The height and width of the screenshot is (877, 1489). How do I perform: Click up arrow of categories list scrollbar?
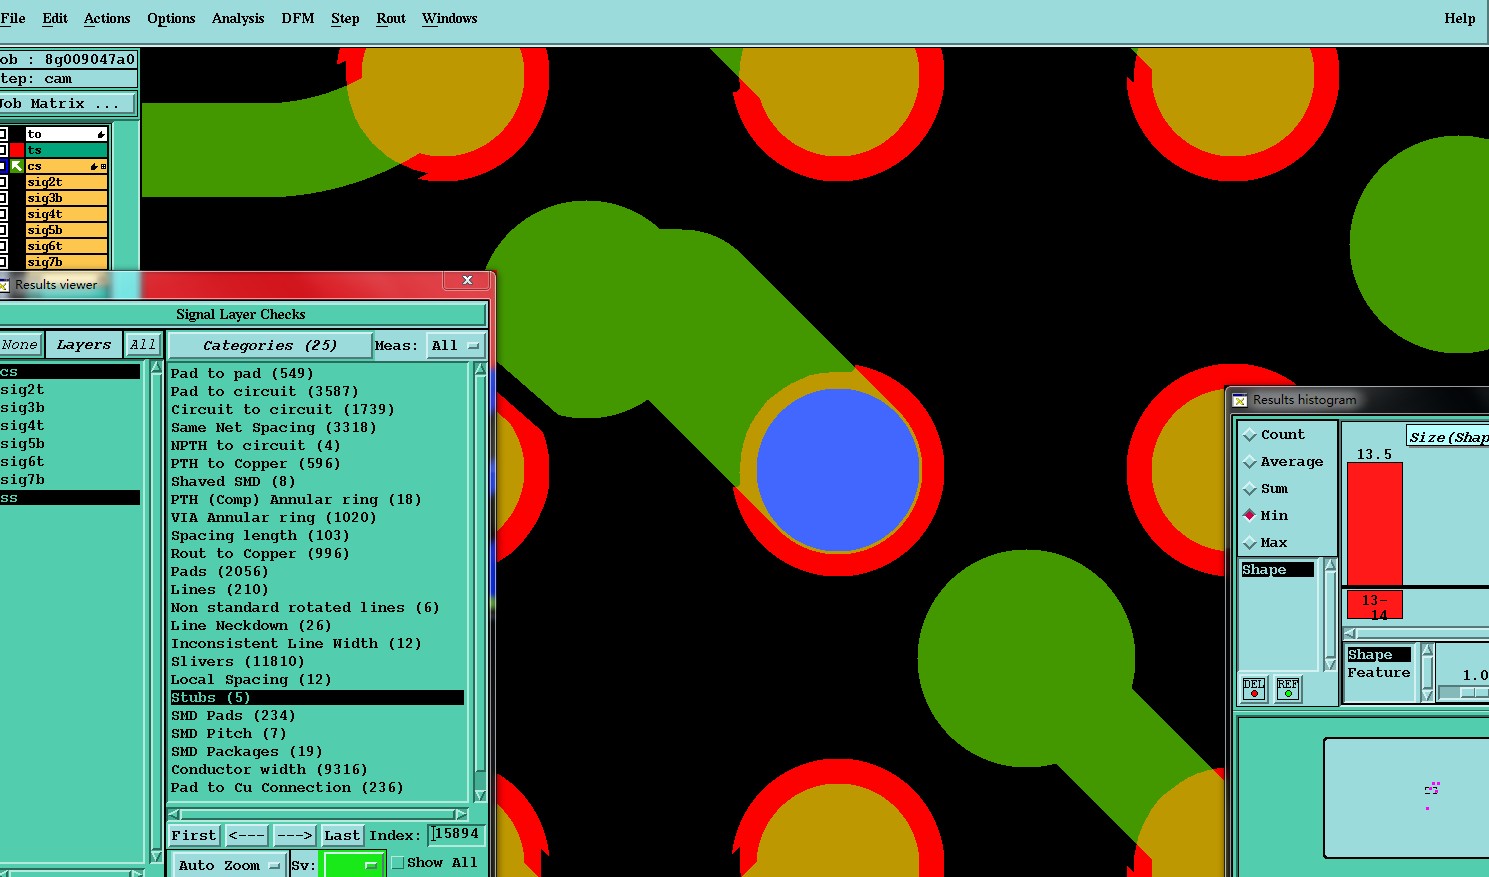point(480,369)
